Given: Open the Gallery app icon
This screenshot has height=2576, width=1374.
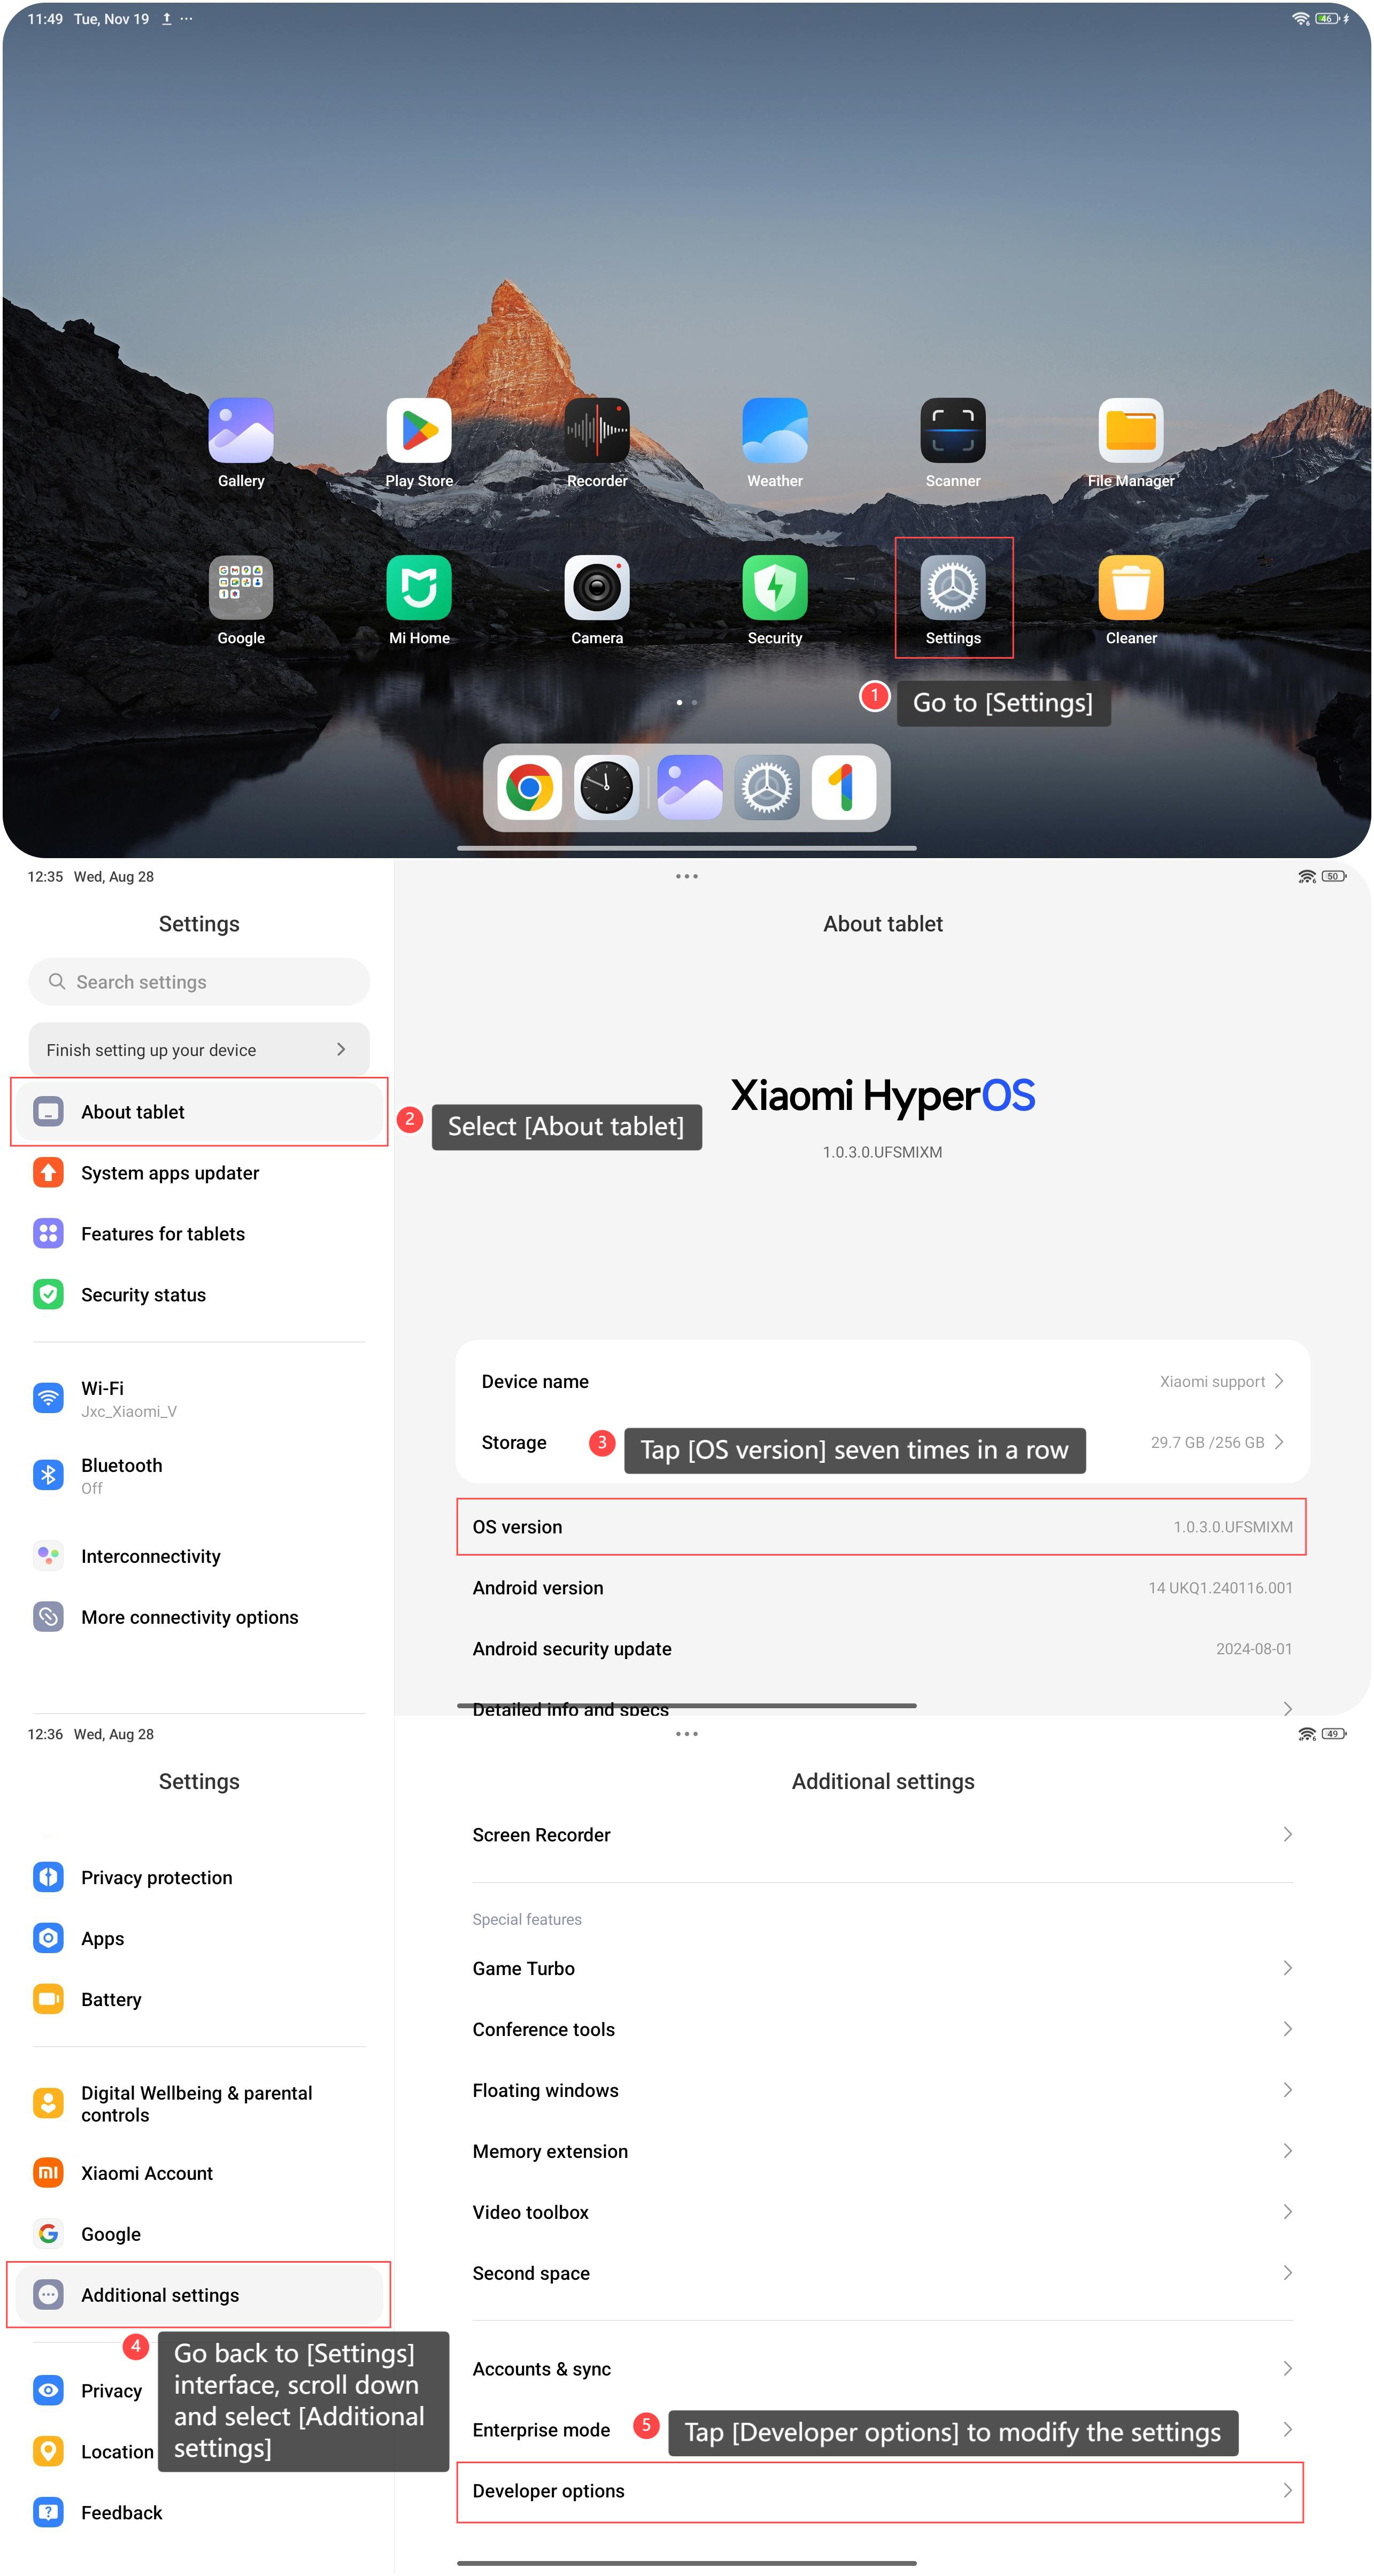Looking at the screenshot, I should point(241,431).
